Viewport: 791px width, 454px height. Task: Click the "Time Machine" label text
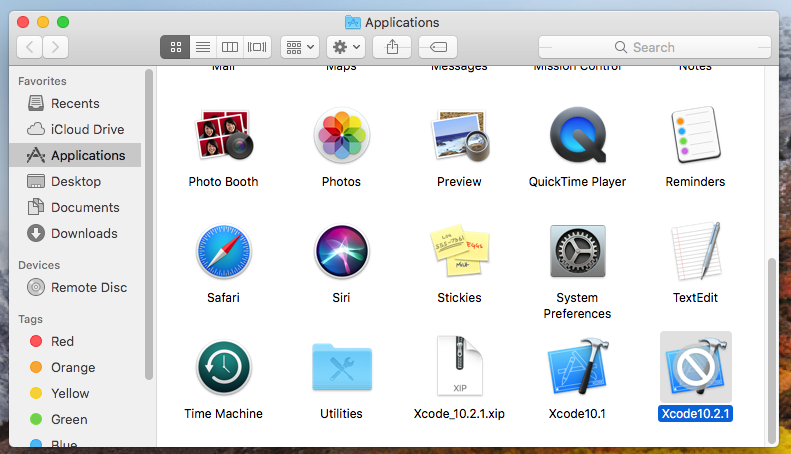click(x=223, y=414)
